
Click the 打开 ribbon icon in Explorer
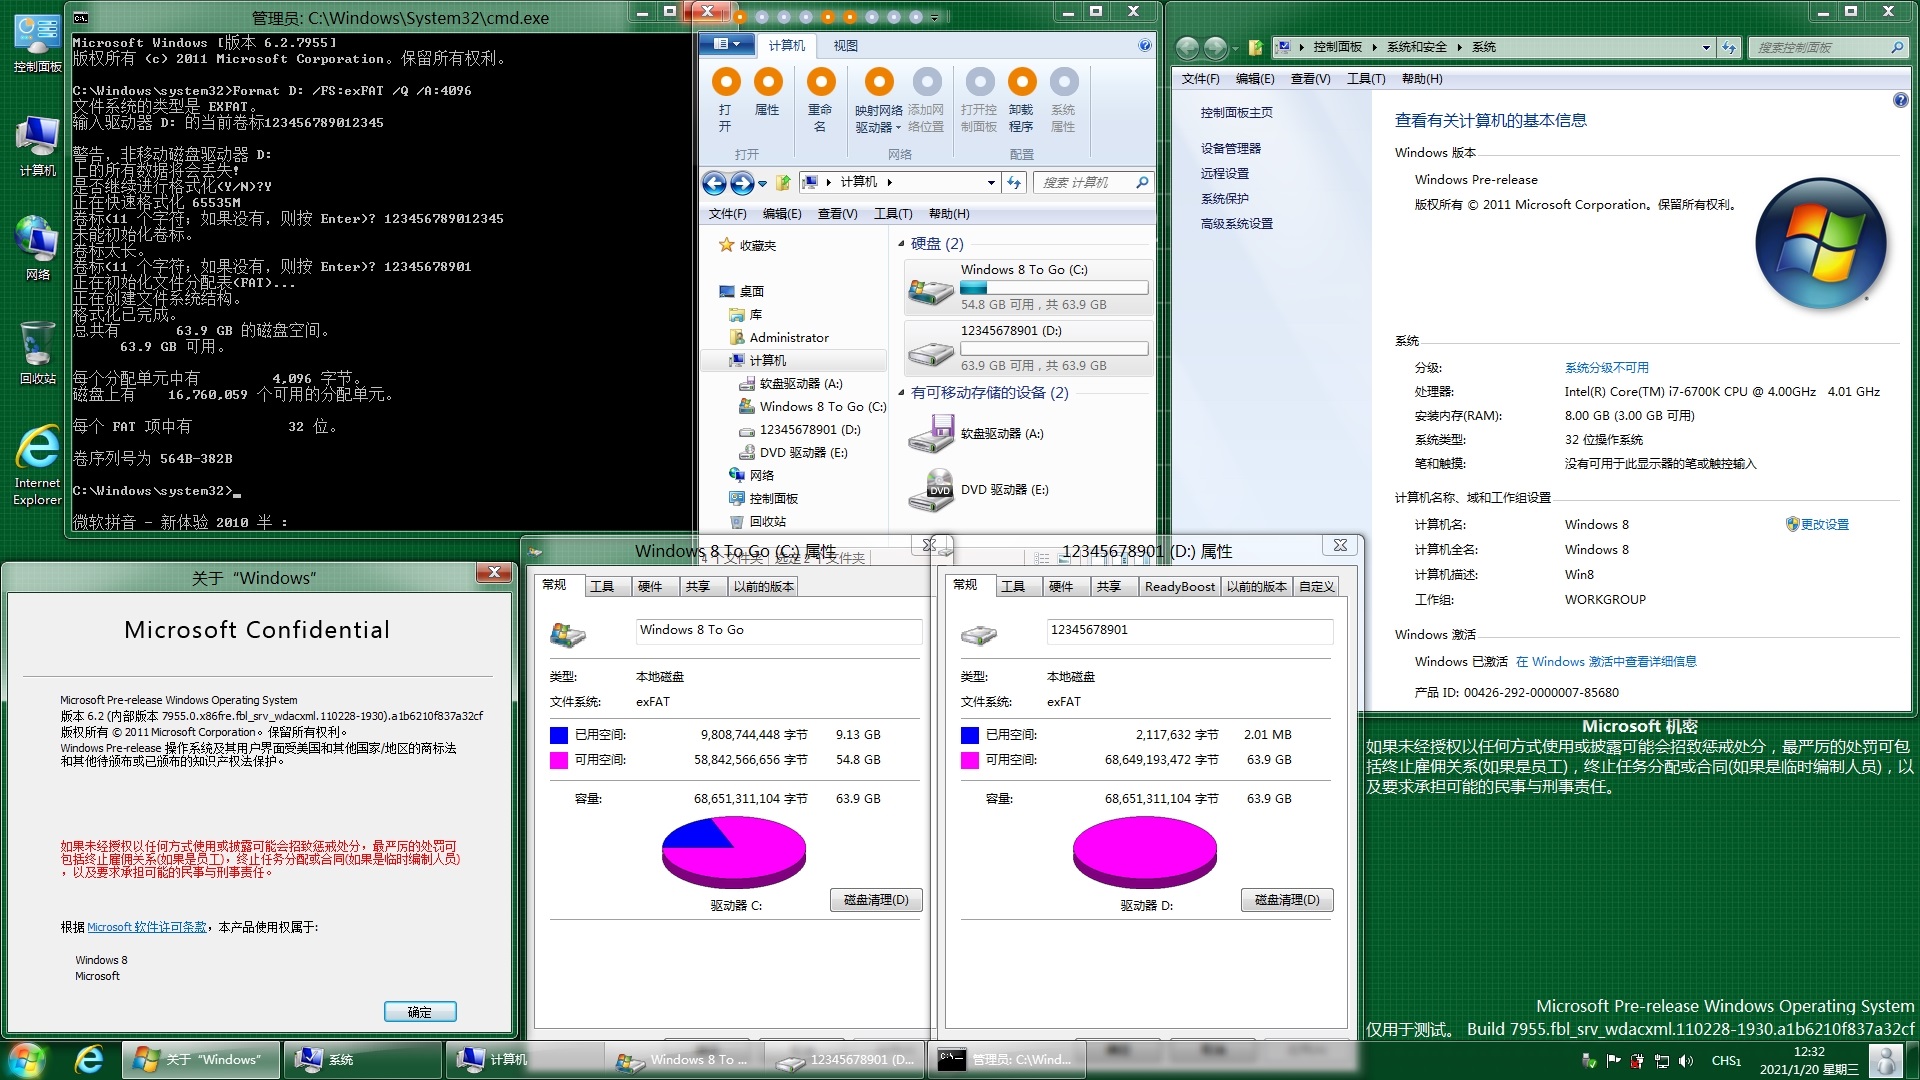tap(726, 82)
